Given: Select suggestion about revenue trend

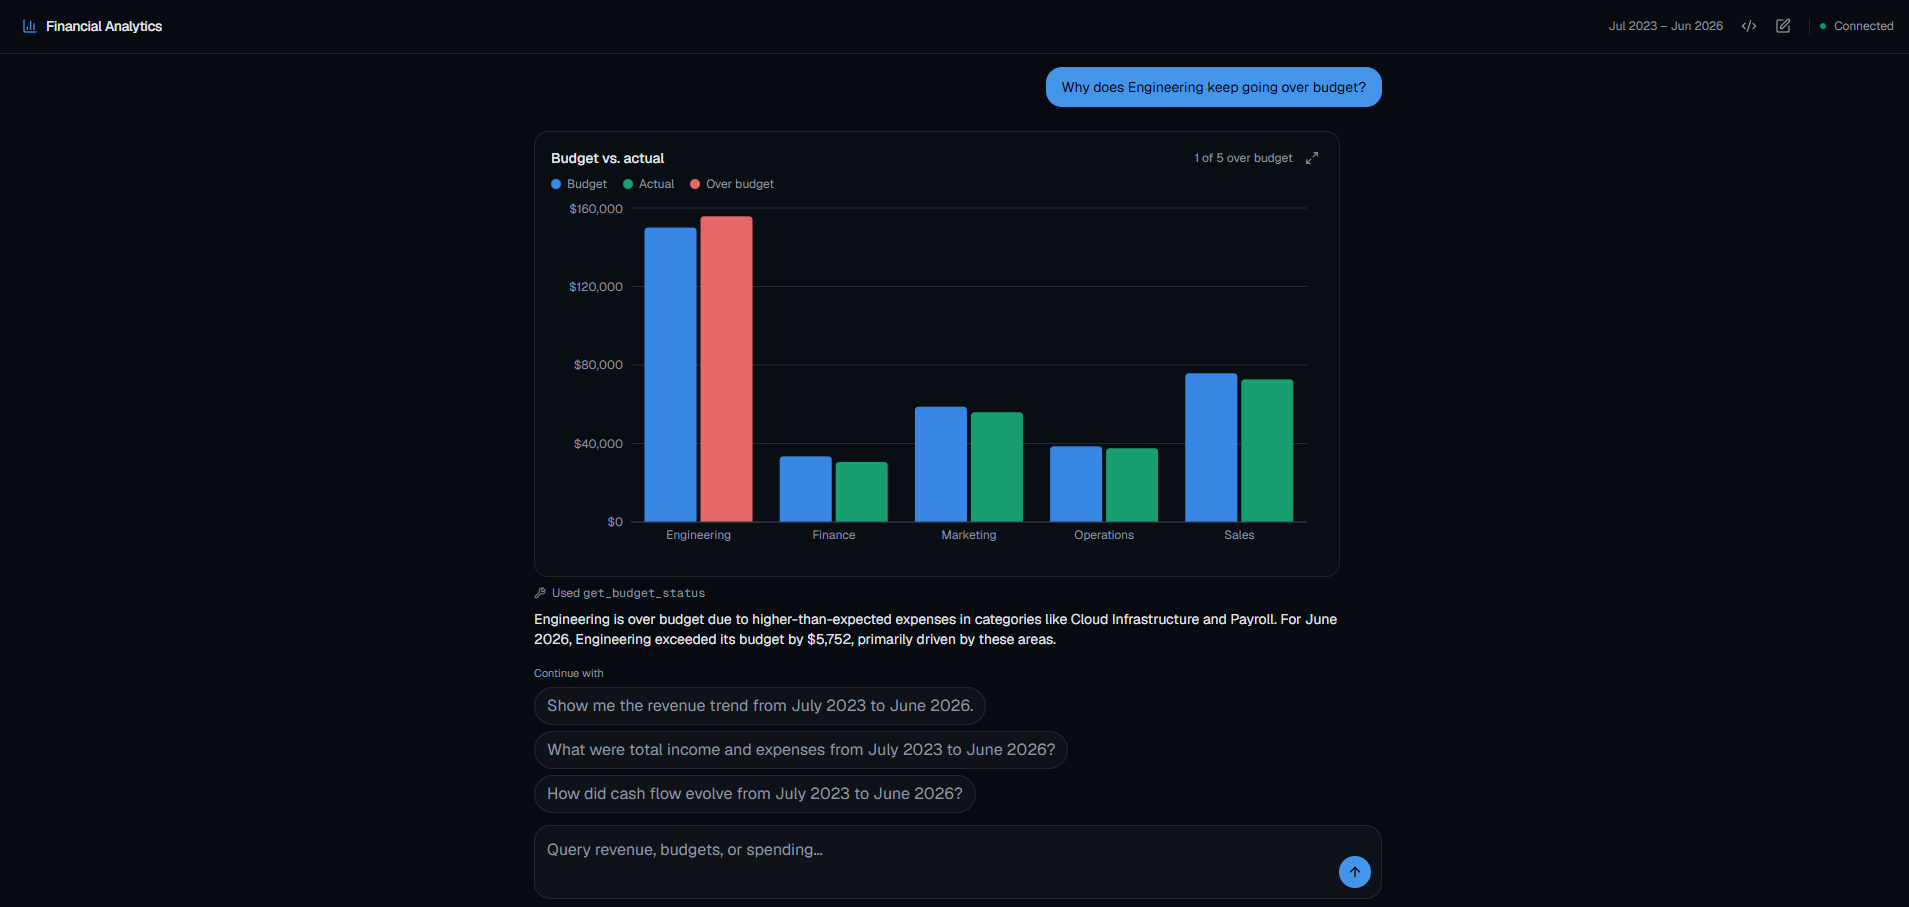Looking at the screenshot, I should pos(760,706).
